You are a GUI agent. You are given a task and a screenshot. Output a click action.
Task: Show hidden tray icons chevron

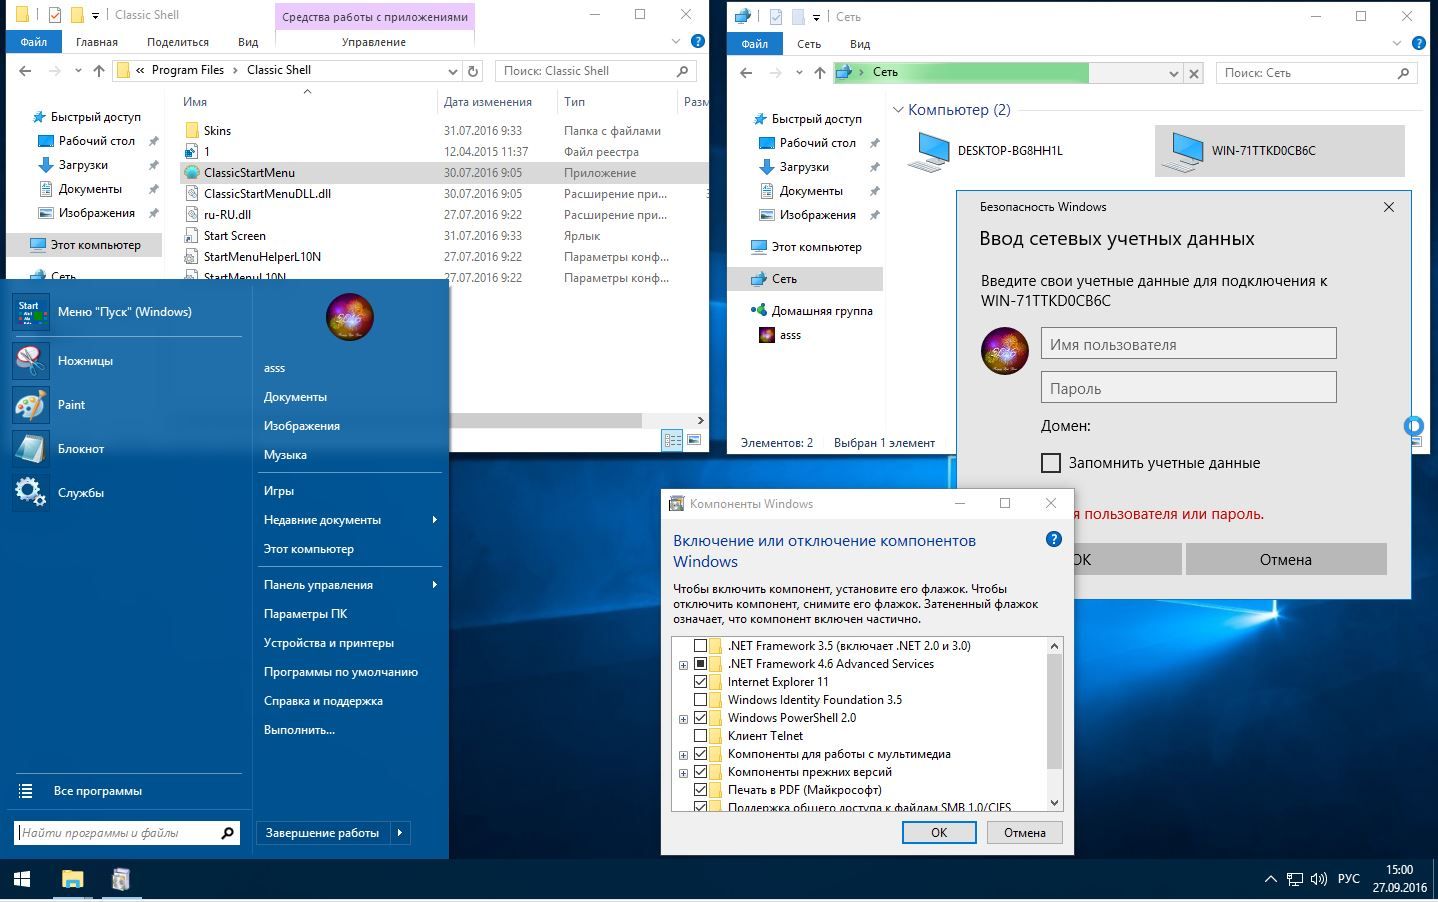(x=1270, y=879)
